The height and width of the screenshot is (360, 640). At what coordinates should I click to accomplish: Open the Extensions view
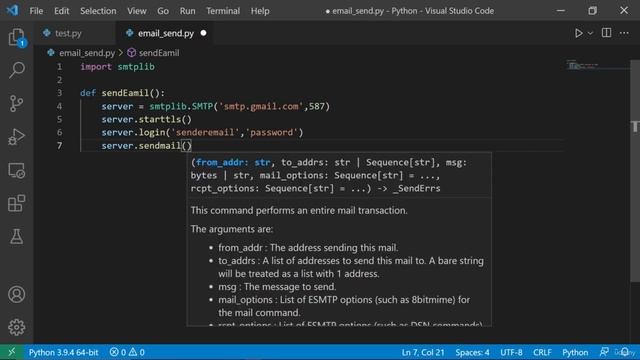16,203
